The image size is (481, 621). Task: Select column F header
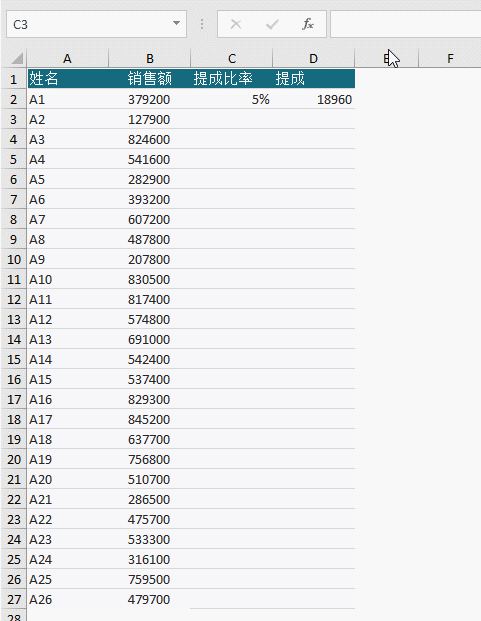pyautogui.click(x=450, y=59)
